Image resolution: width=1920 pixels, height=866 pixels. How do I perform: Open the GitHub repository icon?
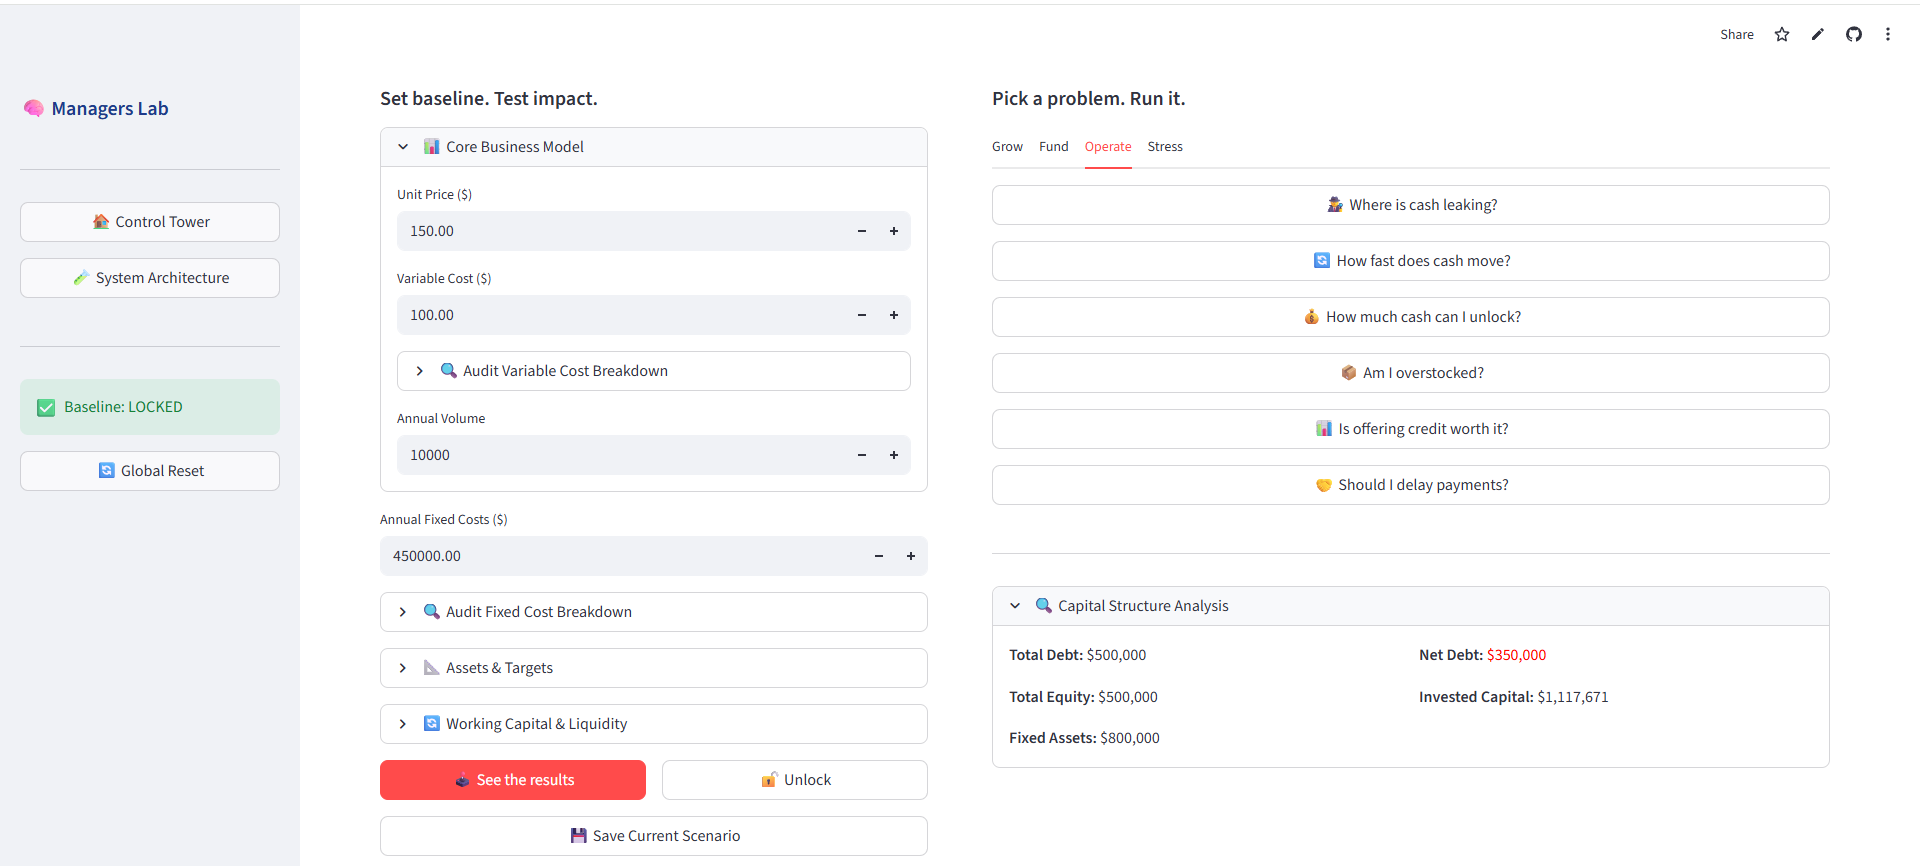pyautogui.click(x=1854, y=35)
